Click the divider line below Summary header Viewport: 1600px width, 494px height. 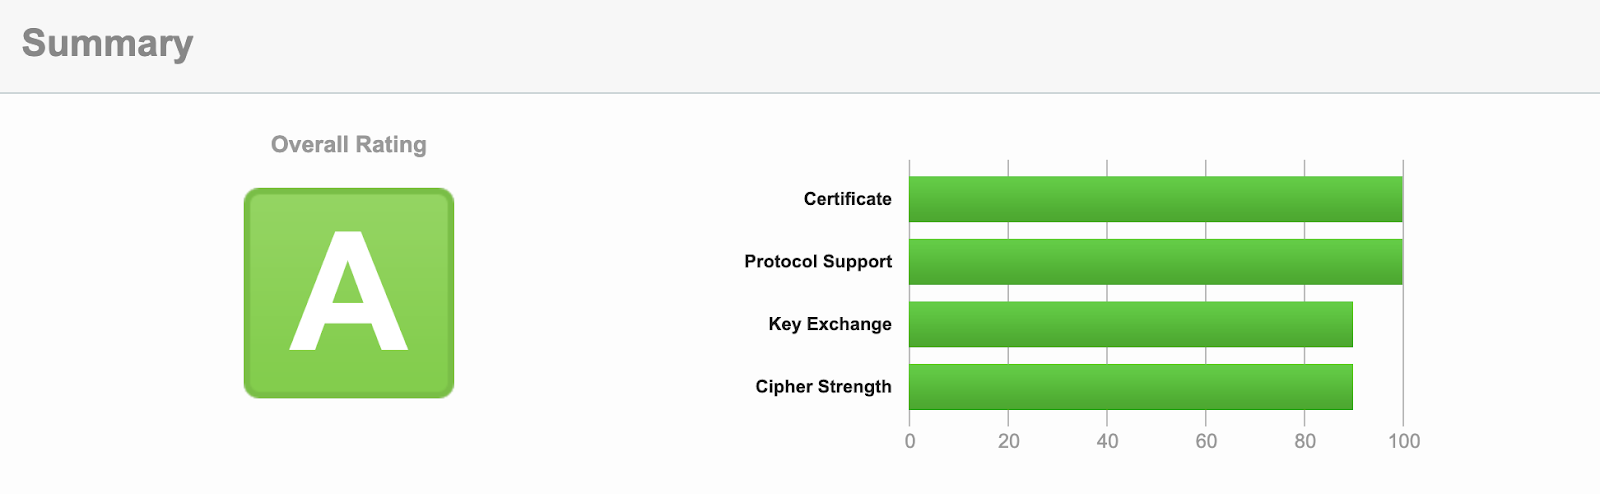pyautogui.click(x=800, y=93)
